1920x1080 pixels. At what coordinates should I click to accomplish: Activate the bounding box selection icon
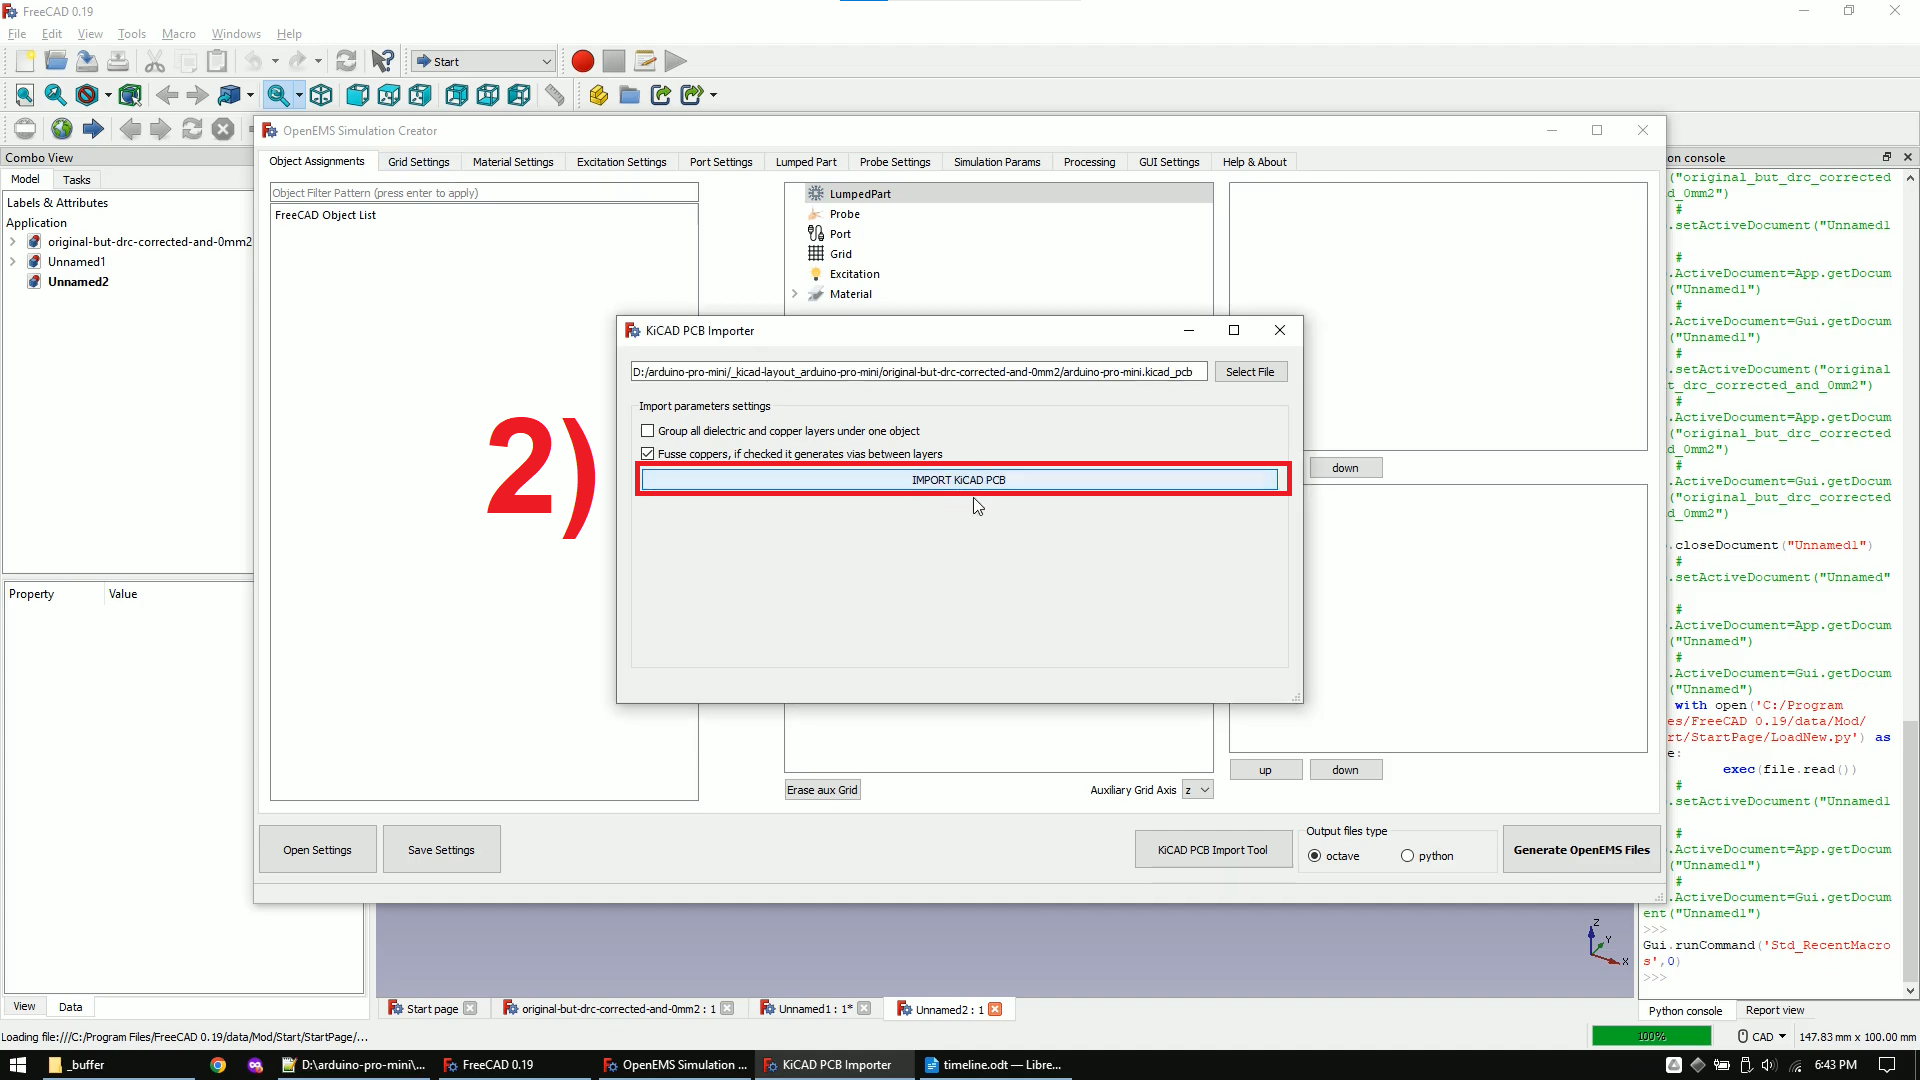click(x=130, y=95)
